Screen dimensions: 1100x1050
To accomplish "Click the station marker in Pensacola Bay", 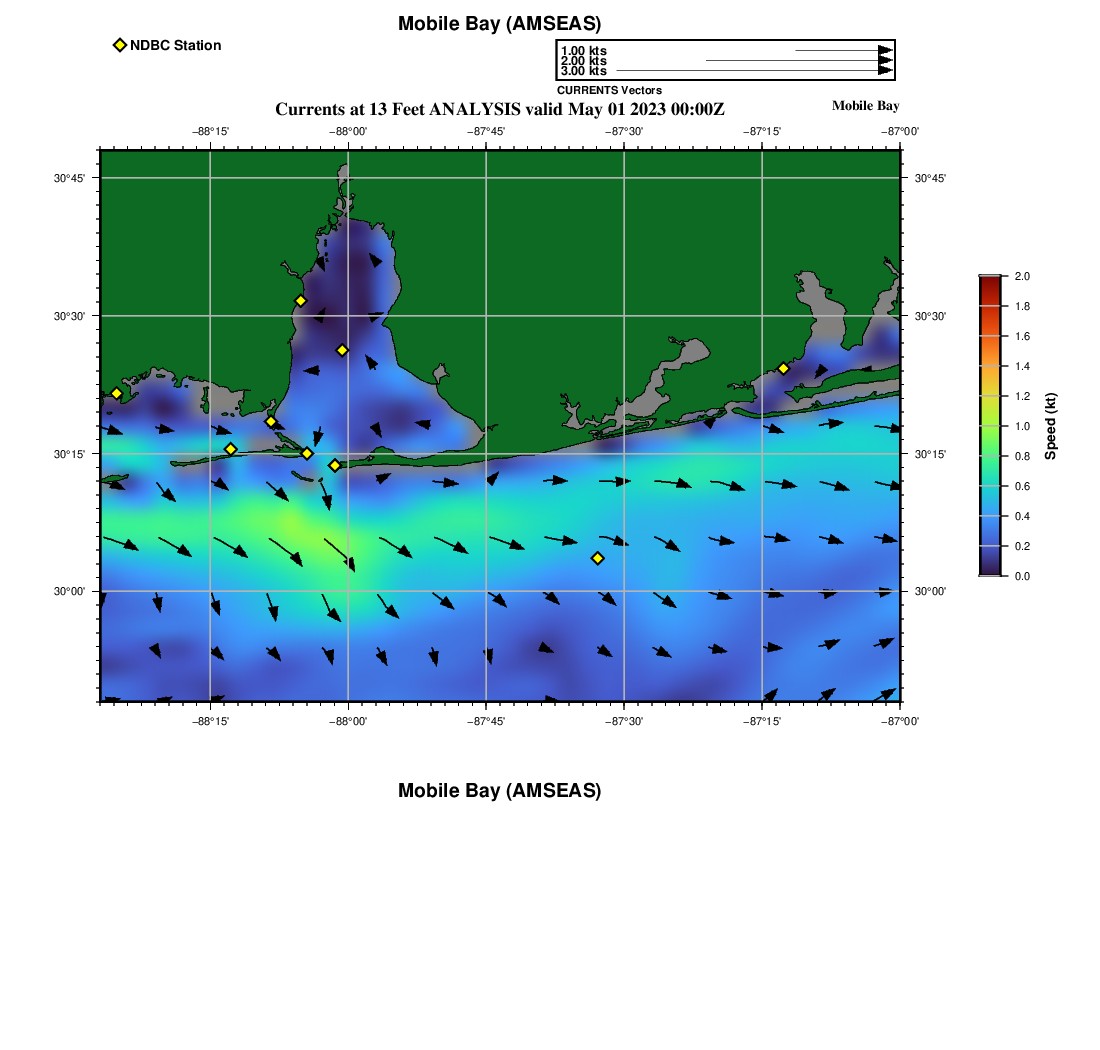I will click(783, 368).
